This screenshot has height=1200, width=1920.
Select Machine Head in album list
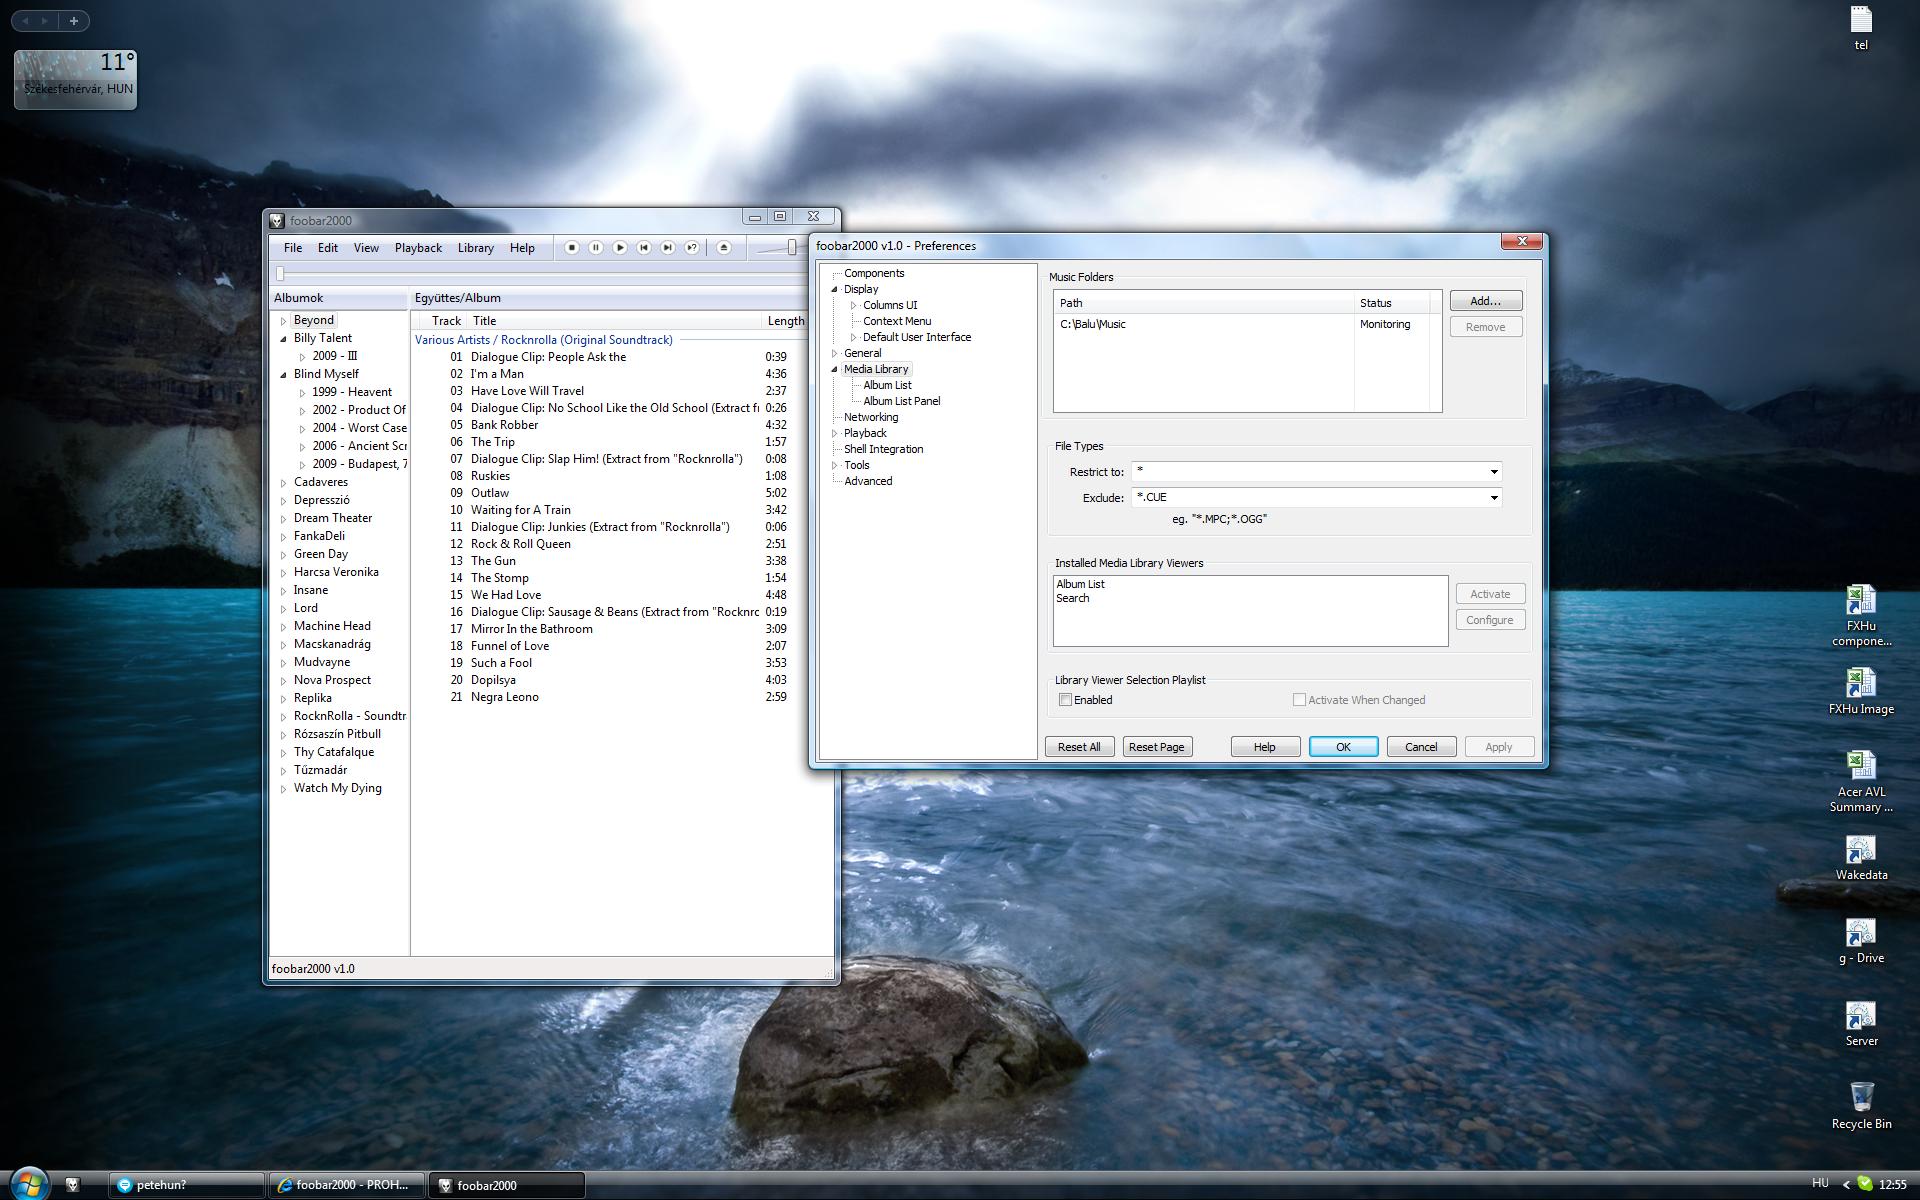[332, 626]
